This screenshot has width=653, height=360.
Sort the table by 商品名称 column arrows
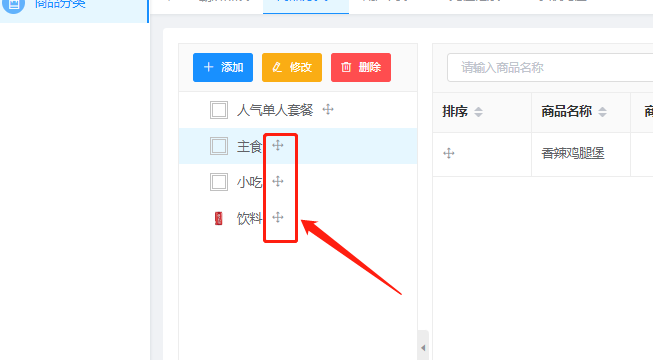click(603, 112)
